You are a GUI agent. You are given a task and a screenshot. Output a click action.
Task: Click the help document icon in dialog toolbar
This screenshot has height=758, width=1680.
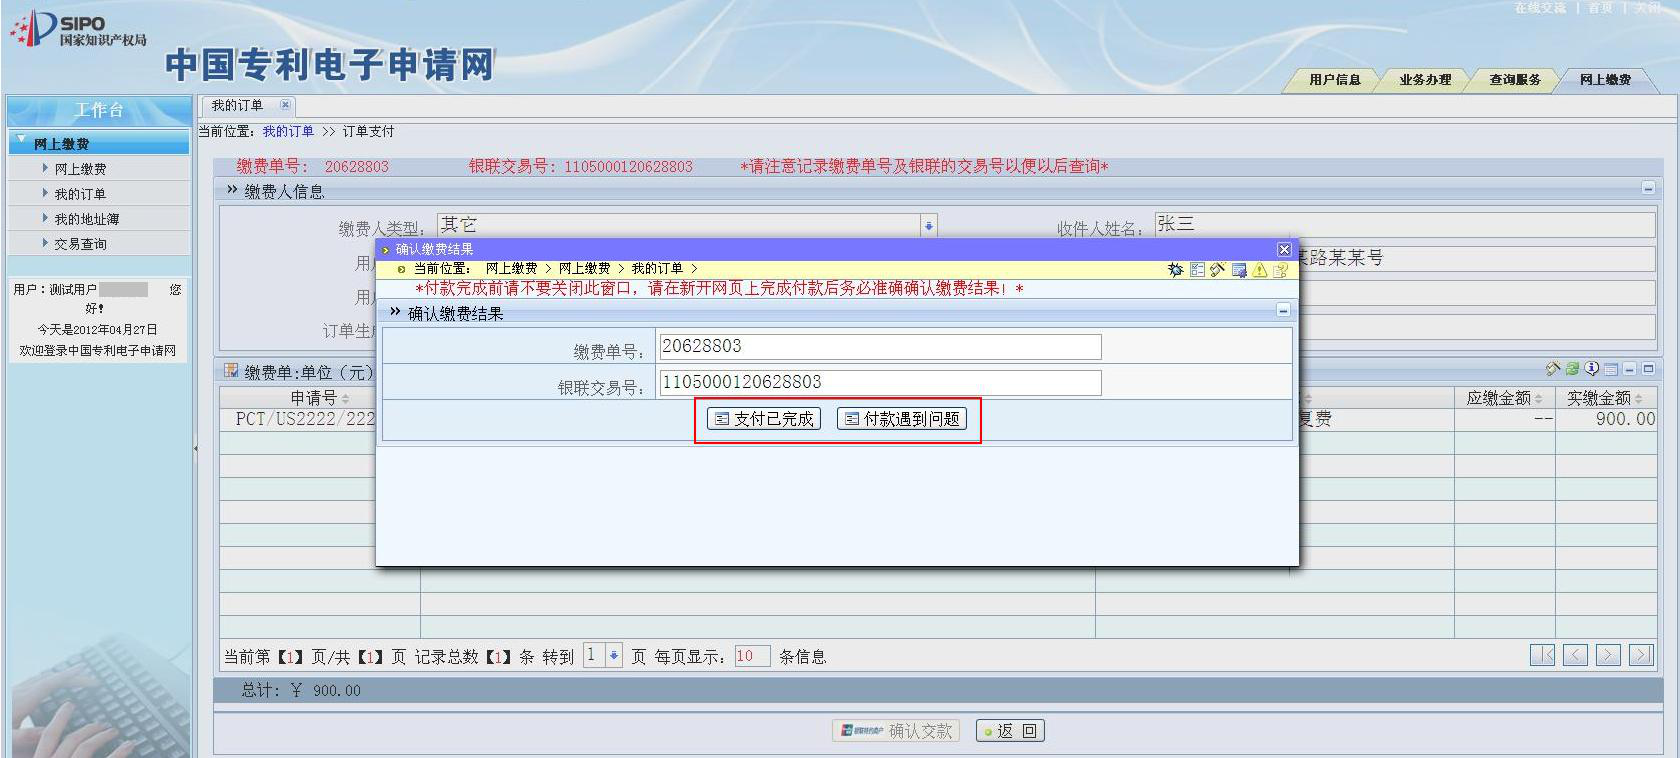click(x=1280, y=270)
